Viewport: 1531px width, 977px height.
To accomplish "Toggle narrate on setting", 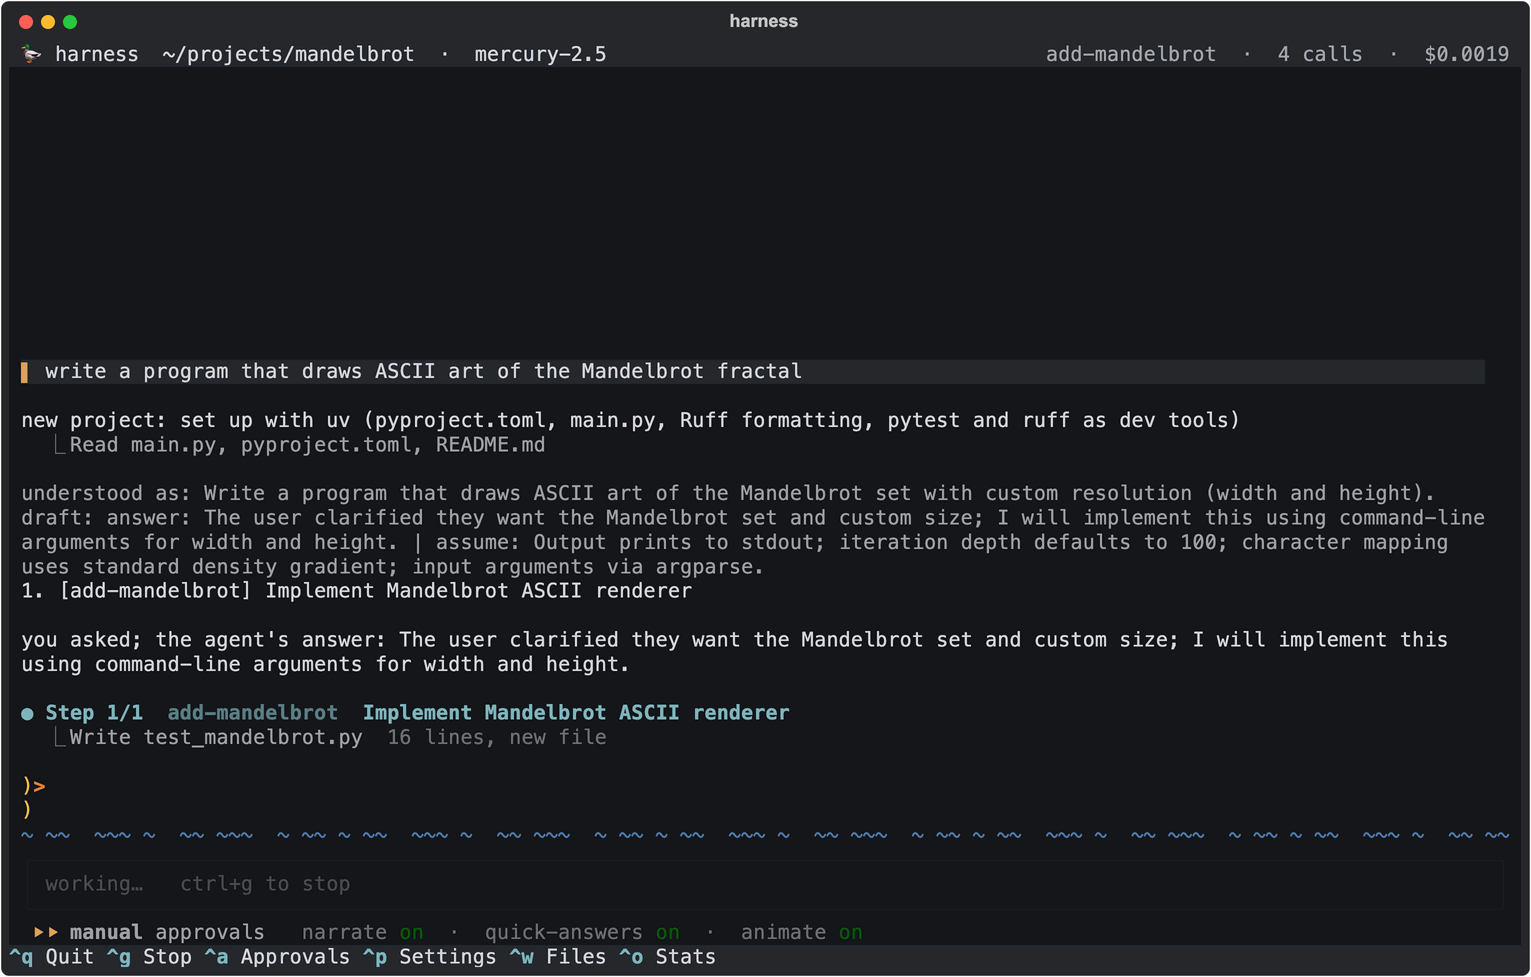I will (362, 932).
